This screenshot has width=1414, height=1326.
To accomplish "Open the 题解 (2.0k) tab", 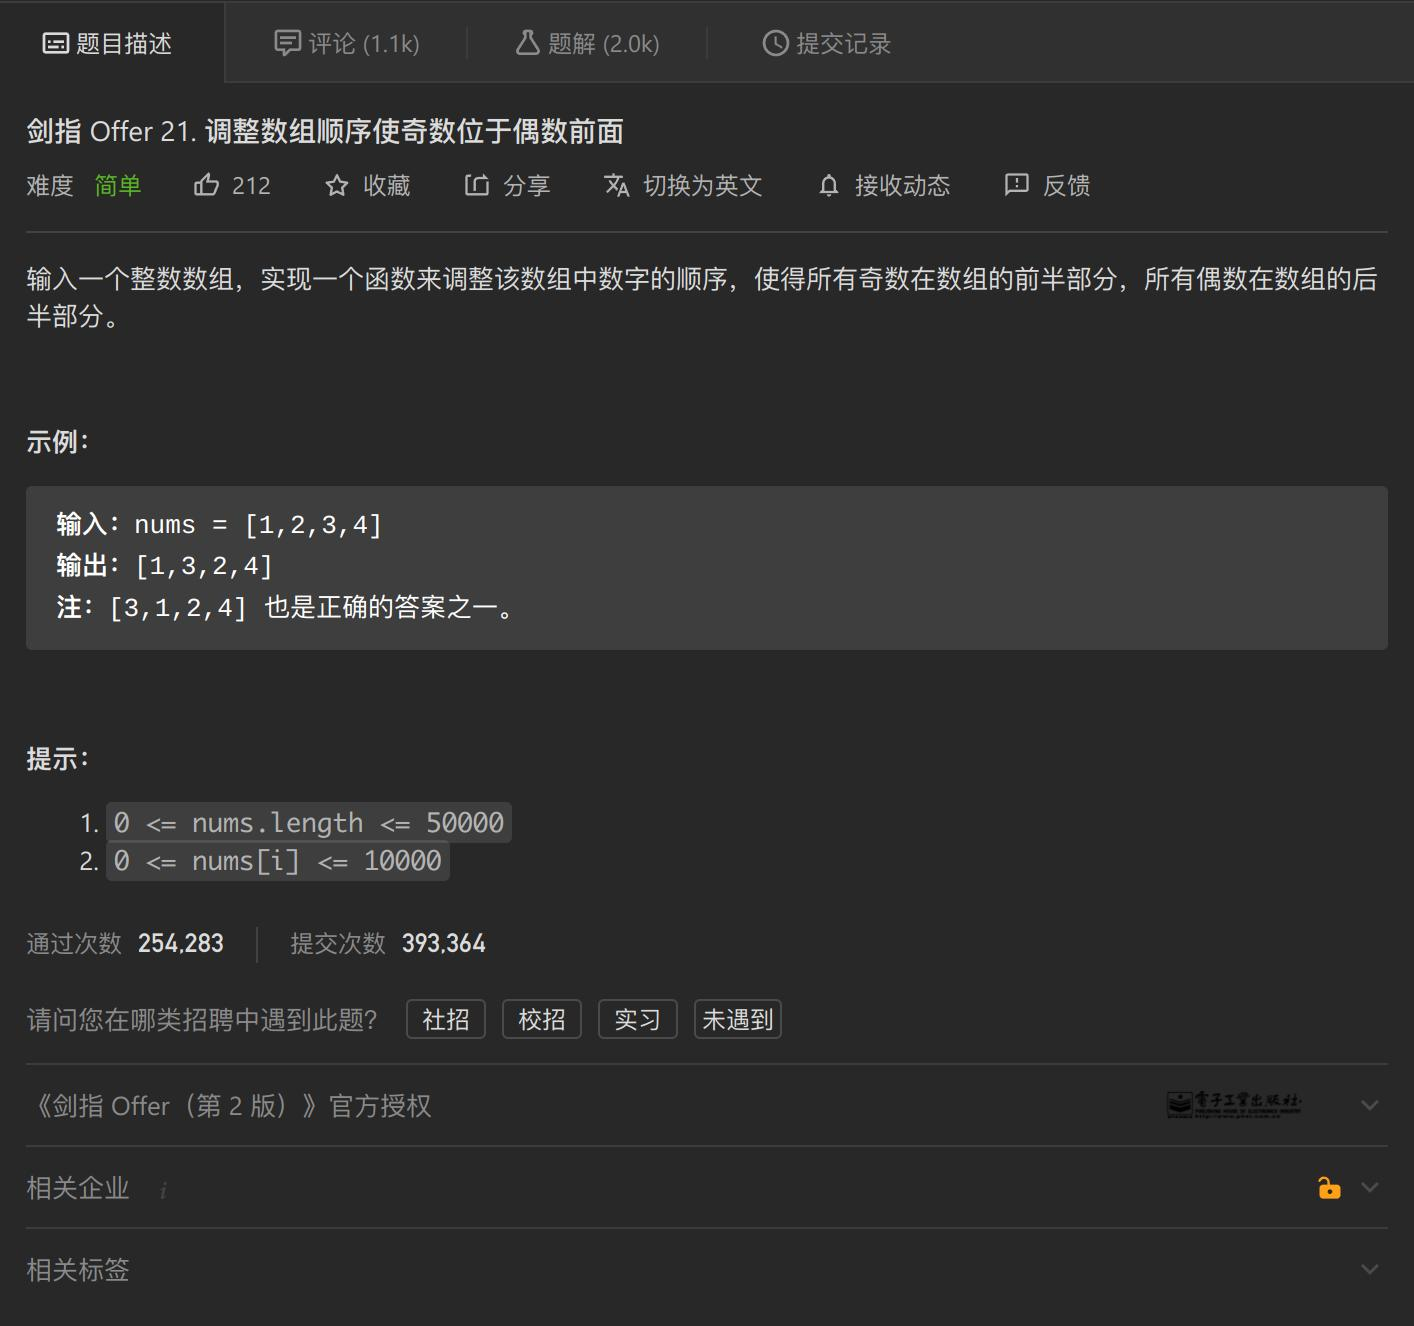I will point(587,43).
